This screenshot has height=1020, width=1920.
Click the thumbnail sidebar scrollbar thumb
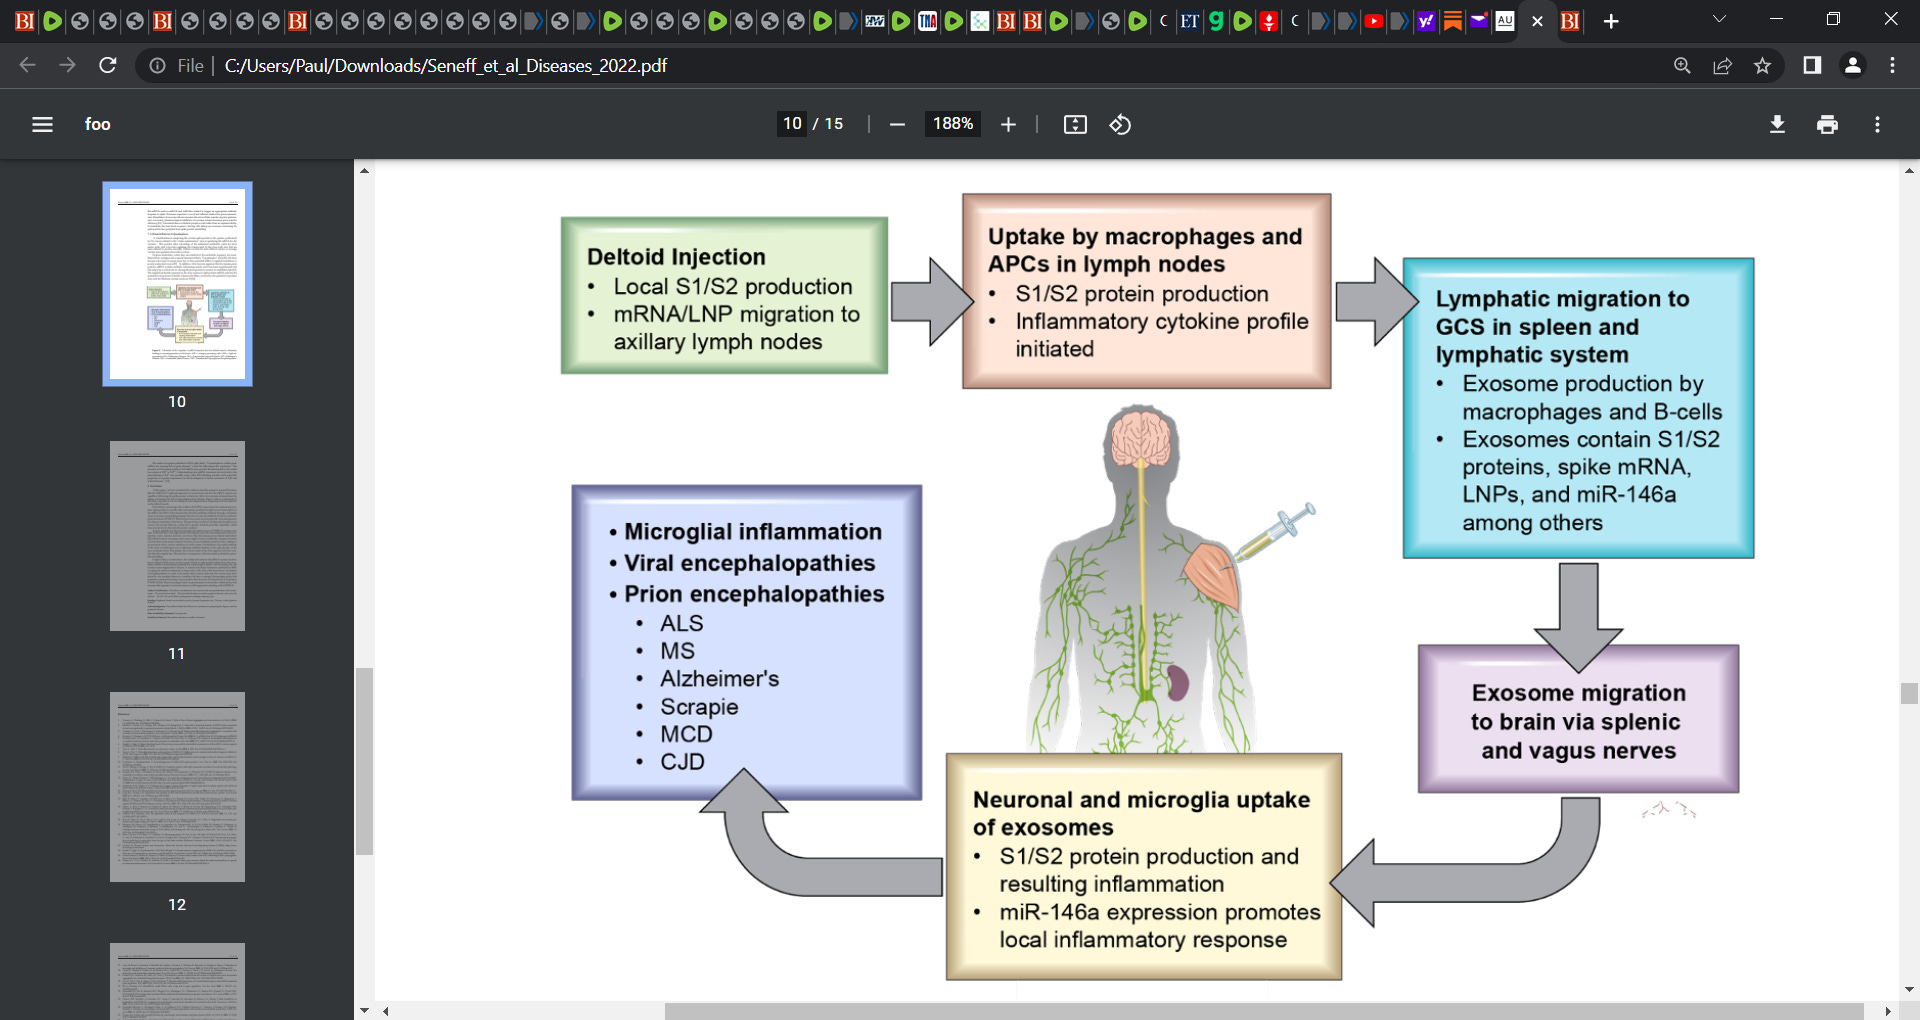(x=364, y=761)
